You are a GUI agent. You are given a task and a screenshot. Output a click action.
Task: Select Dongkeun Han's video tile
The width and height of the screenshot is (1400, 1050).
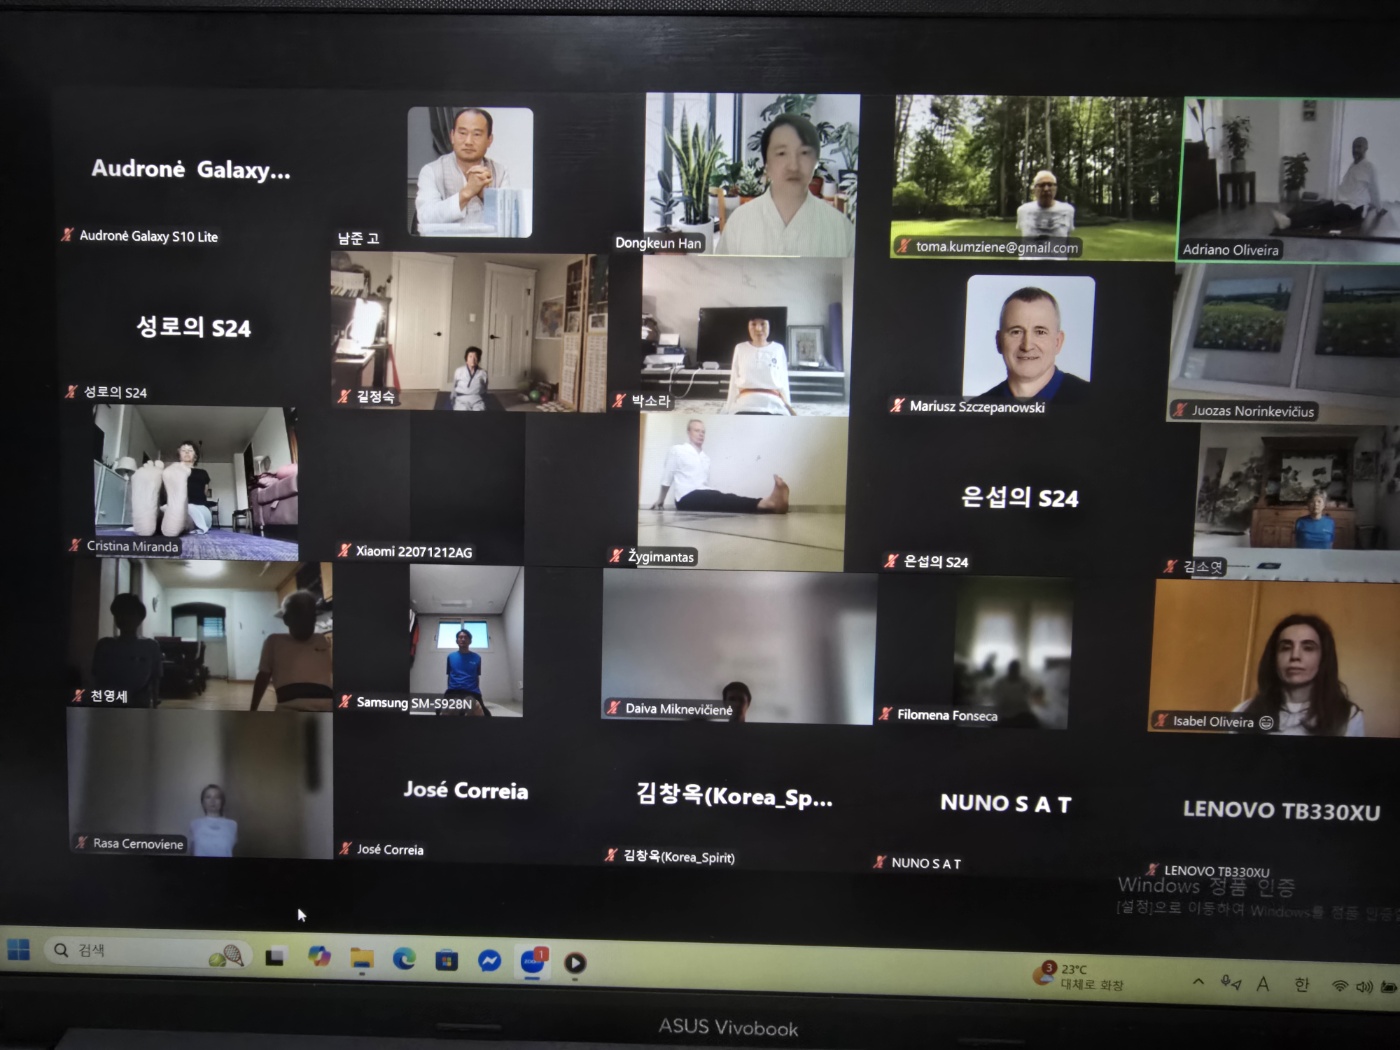pos(751,174)
